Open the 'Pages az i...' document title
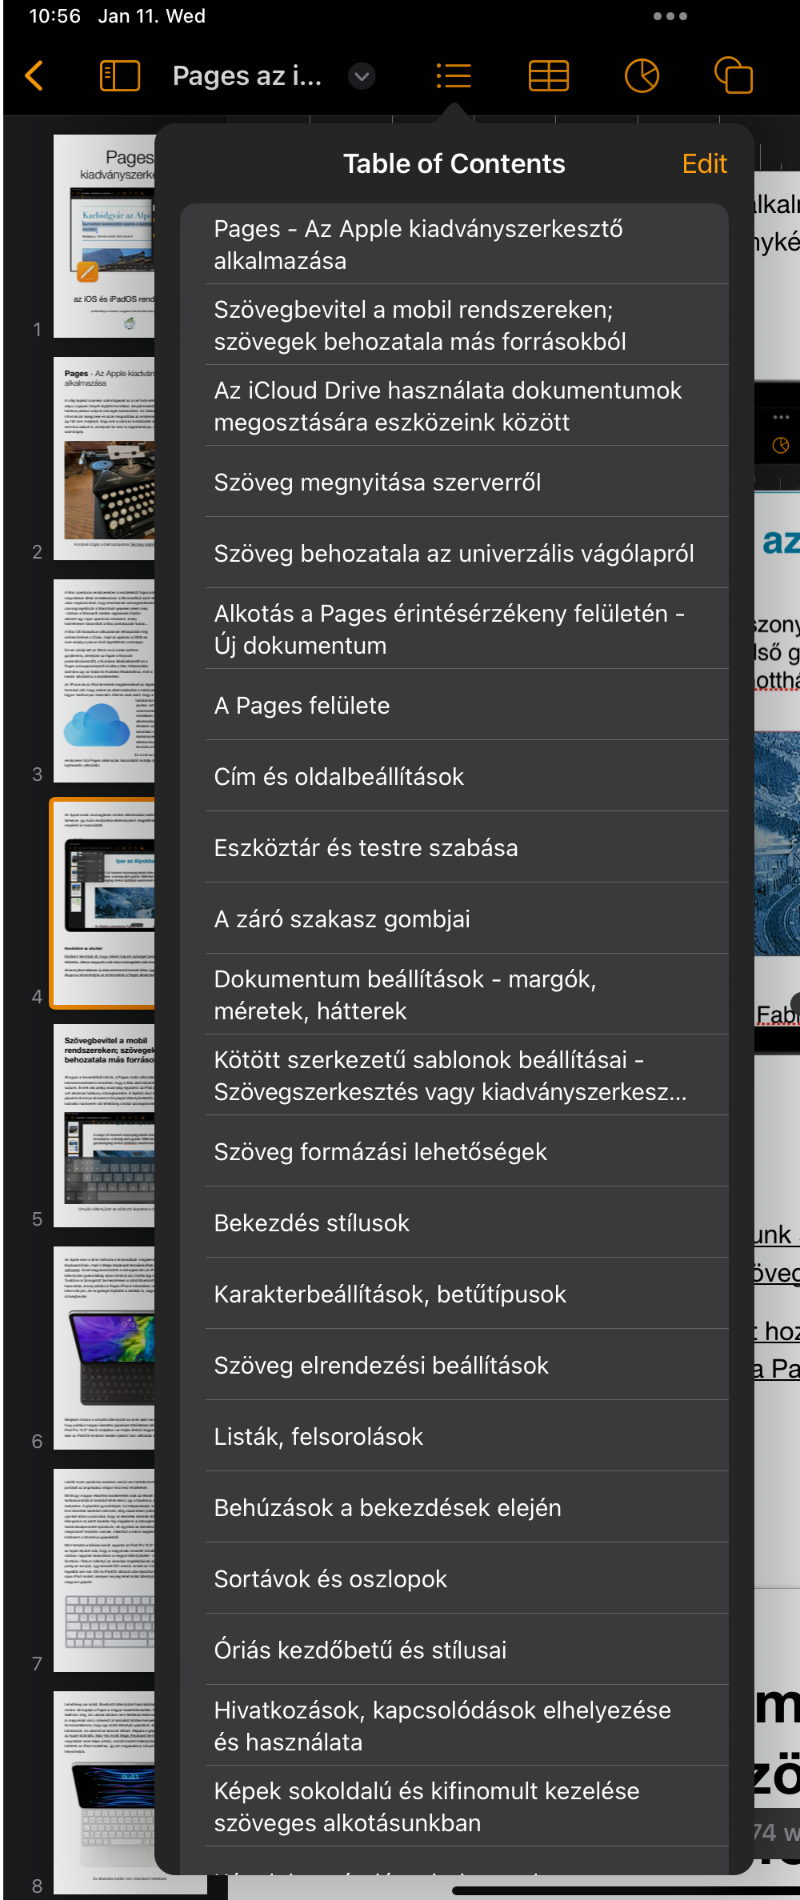This screenshot has height=1900, width=800. click(247, 76)
